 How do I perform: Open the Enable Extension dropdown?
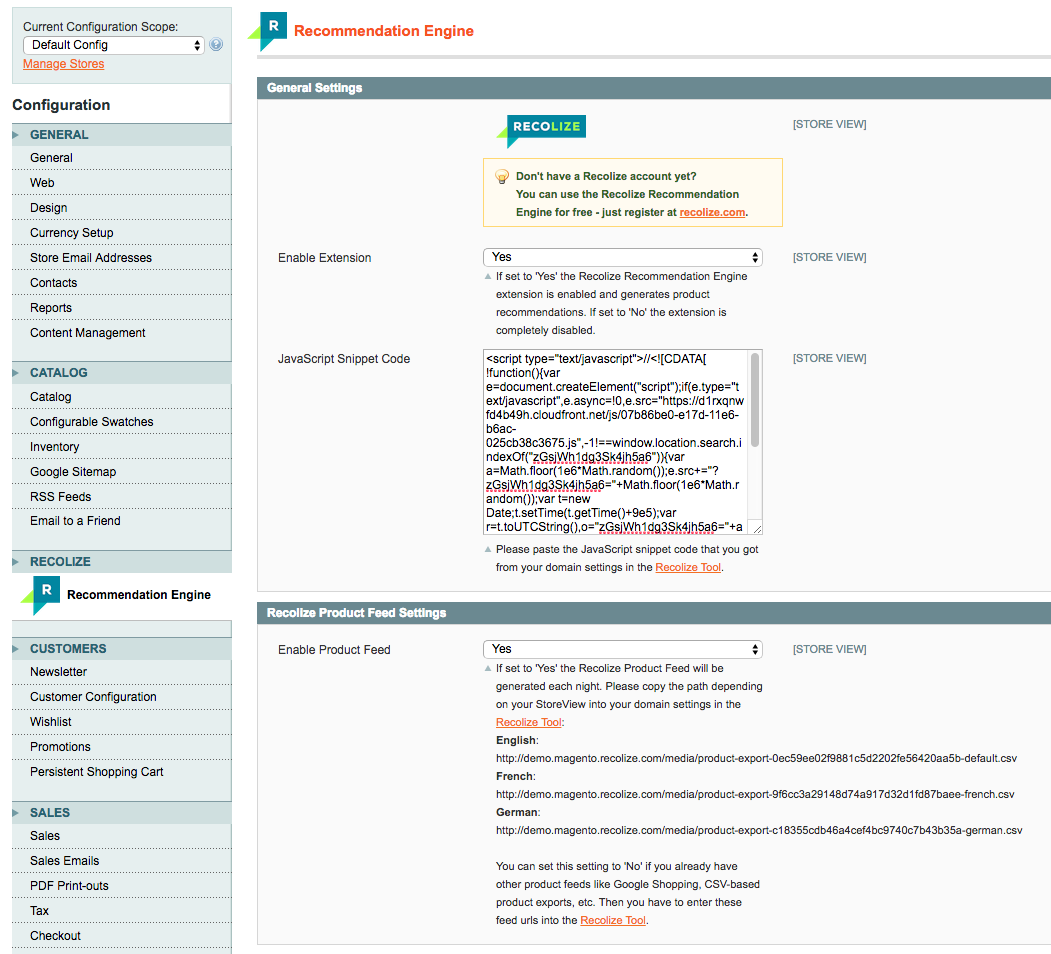[622, 257]
